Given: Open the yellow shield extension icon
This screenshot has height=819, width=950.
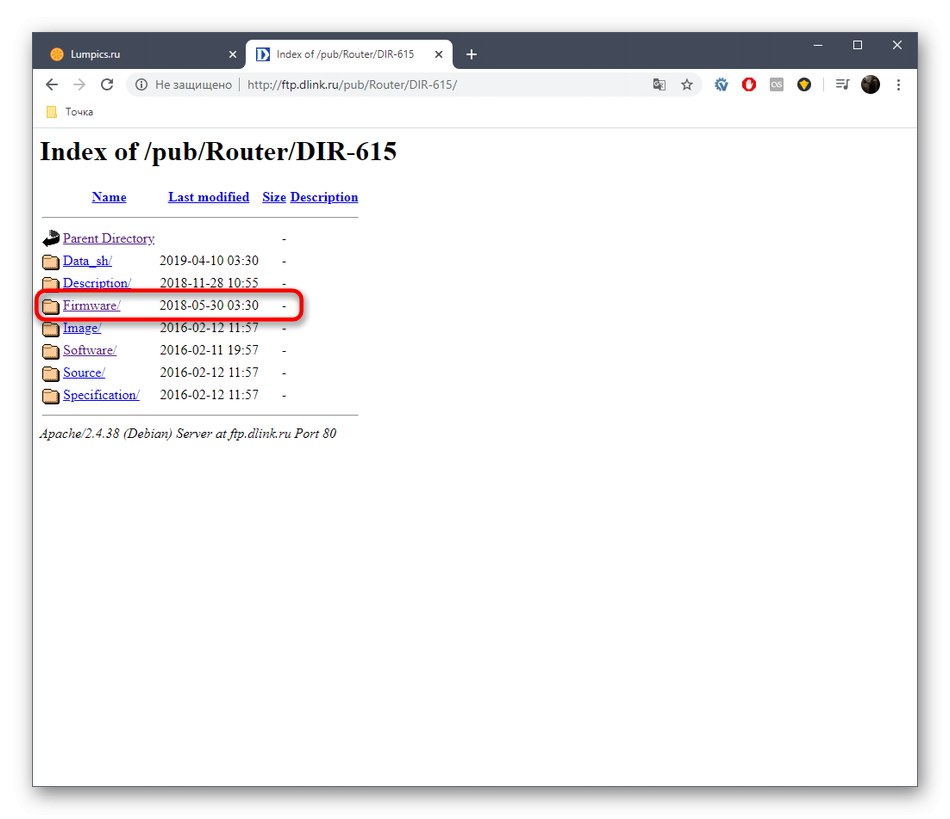Looking at the screenshot, I should click(804, 85).
